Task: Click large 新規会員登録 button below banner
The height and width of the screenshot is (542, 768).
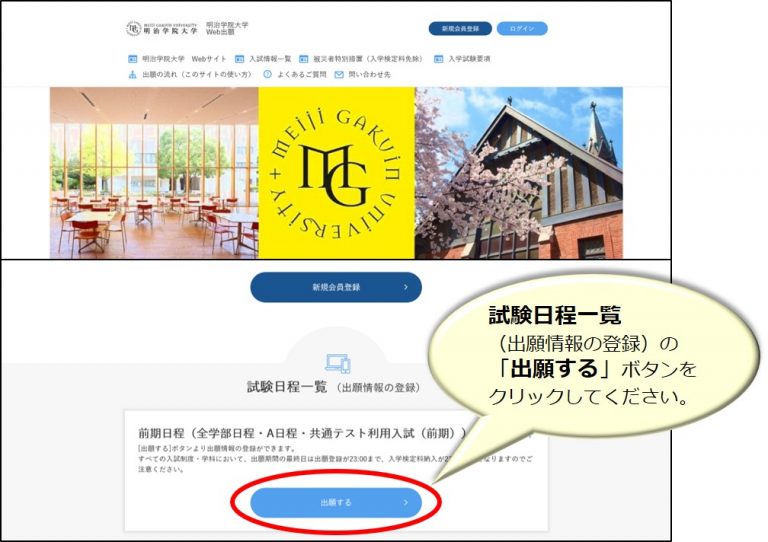Action: point(336,287)
